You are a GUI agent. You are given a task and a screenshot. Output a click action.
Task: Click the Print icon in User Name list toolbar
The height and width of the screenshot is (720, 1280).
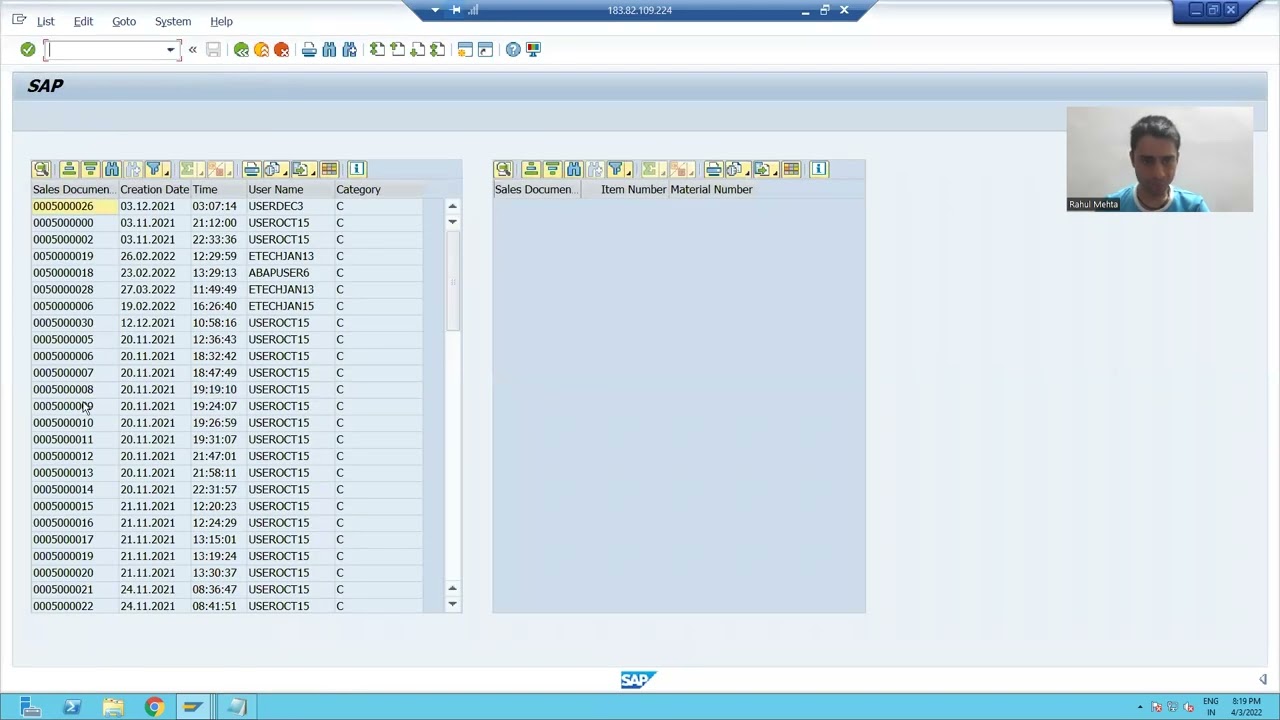pyautogui.click(x=251, y=169)
